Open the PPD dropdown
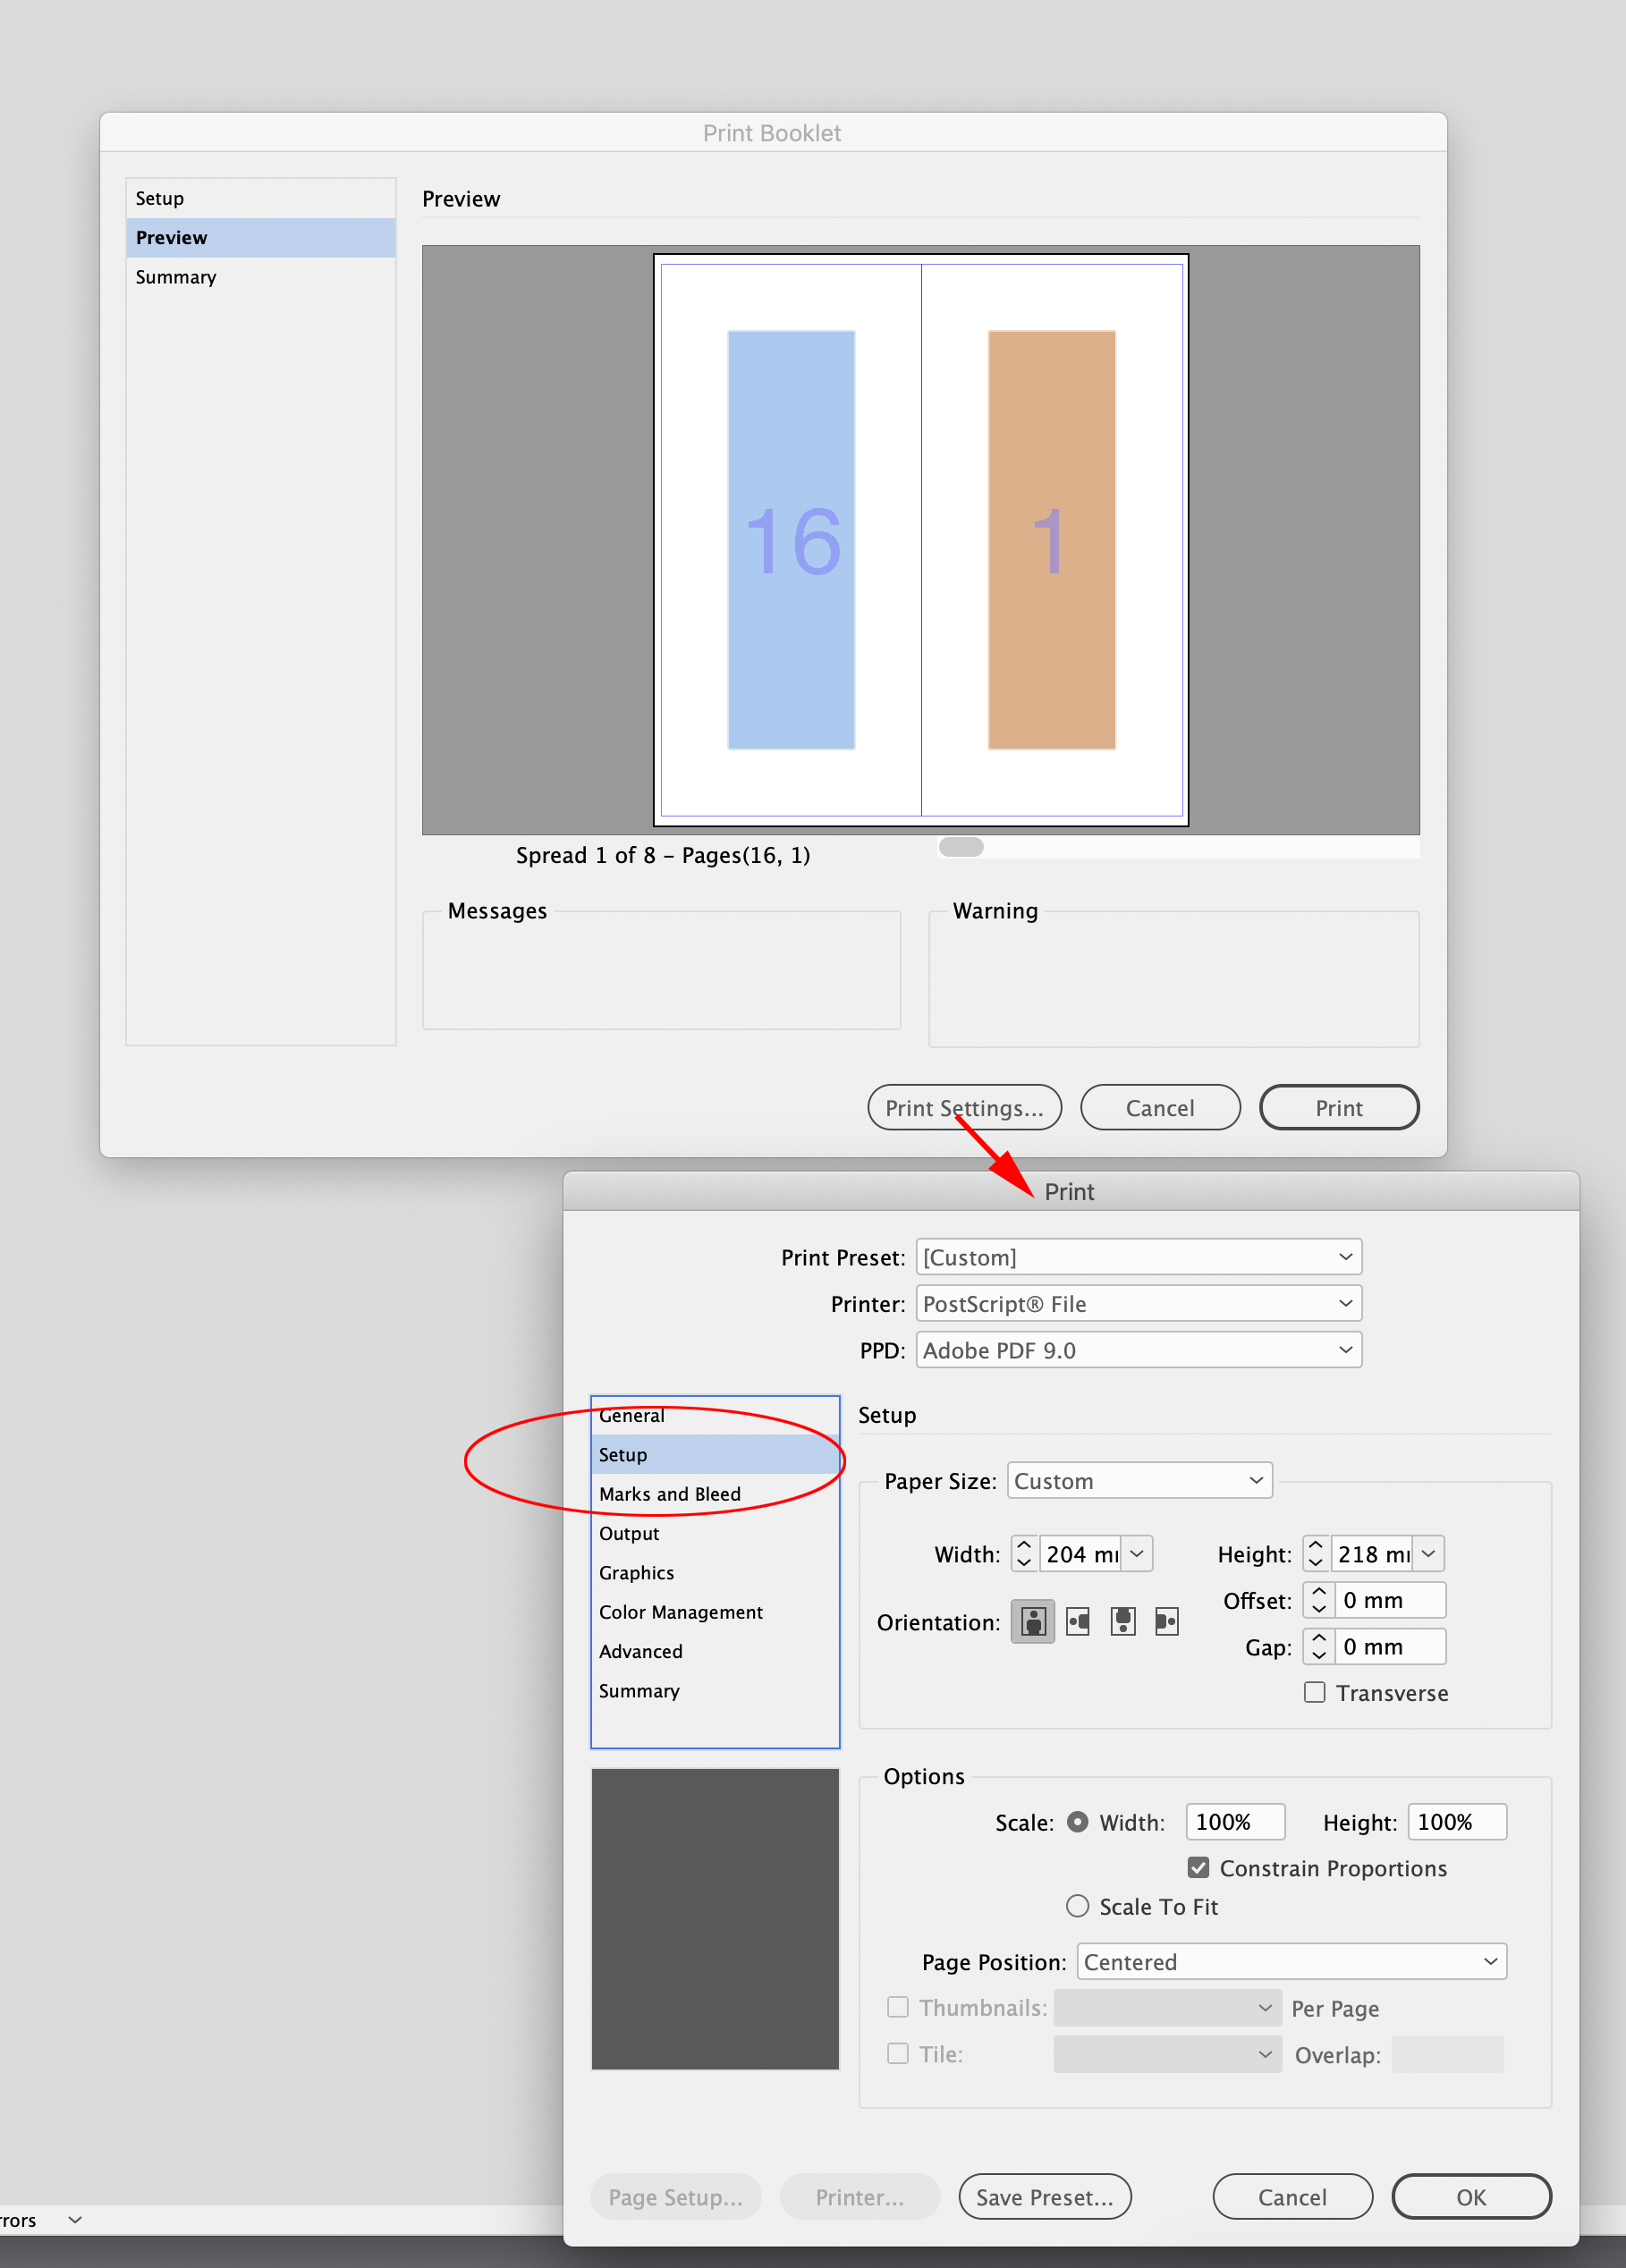Image resolution: width=1626 pixels, height=2268 pixels. [1138, 1350]
